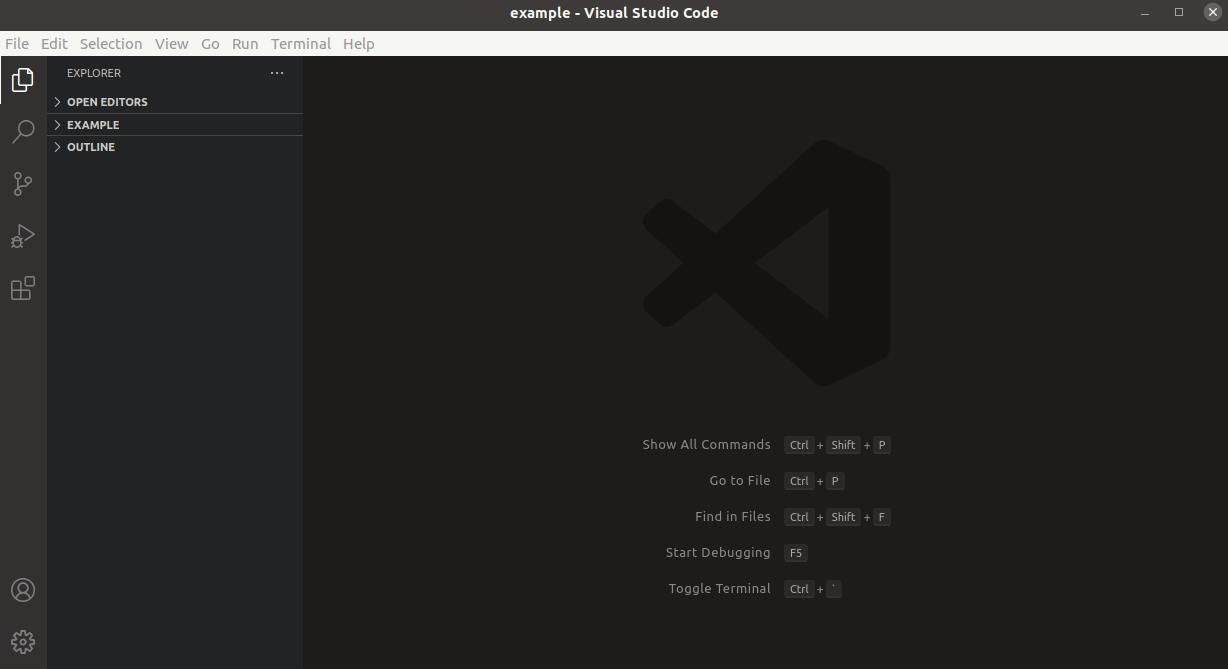Click the "Toggle Terminal" text
Viewport: 1228px width, 669px height.
click(720, 589)
